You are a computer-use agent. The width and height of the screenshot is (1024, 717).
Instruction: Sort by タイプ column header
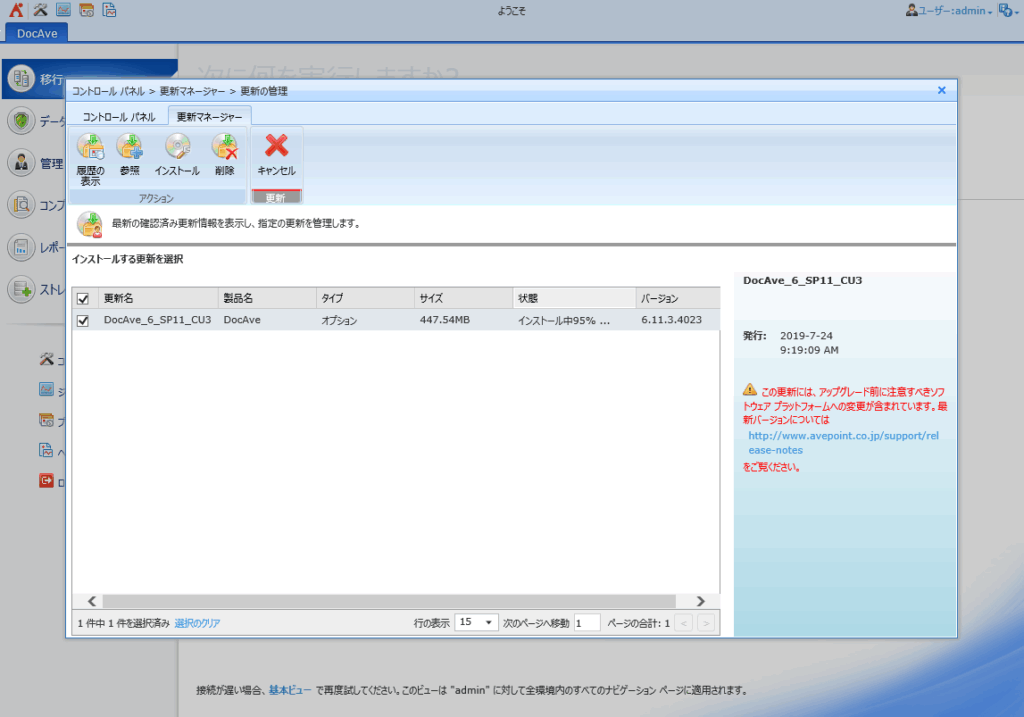tap(366, 298)
